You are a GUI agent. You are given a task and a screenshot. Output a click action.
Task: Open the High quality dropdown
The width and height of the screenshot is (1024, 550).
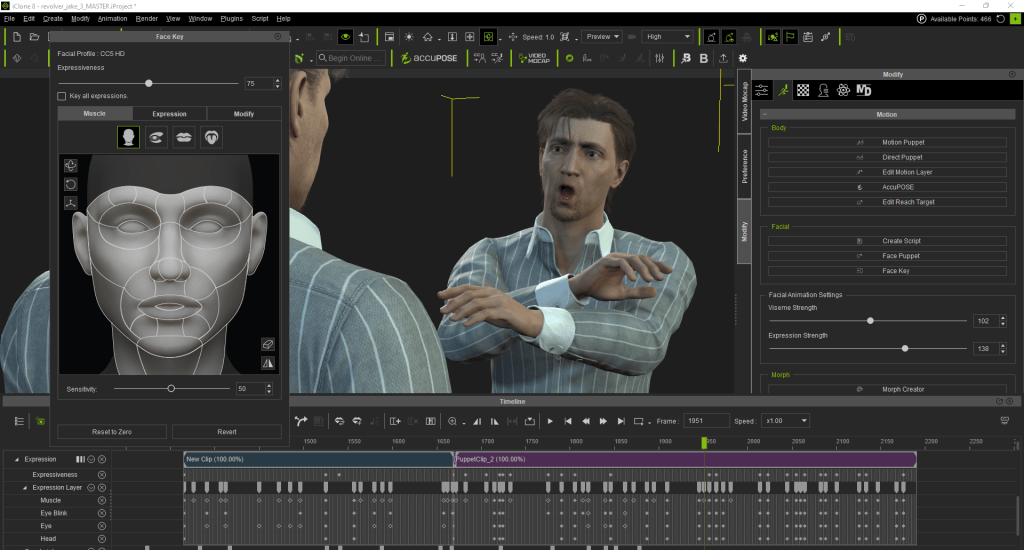(x=667, y=37)
